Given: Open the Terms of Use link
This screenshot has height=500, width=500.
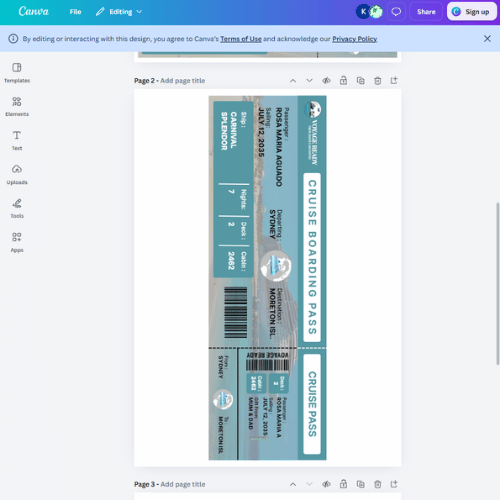Looking at the screenshot, I should (241, 39).
